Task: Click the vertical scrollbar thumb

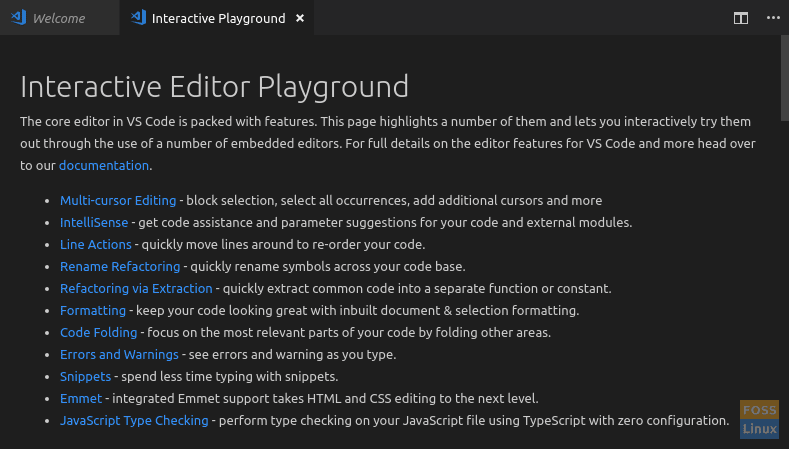Action: (784, 78)
